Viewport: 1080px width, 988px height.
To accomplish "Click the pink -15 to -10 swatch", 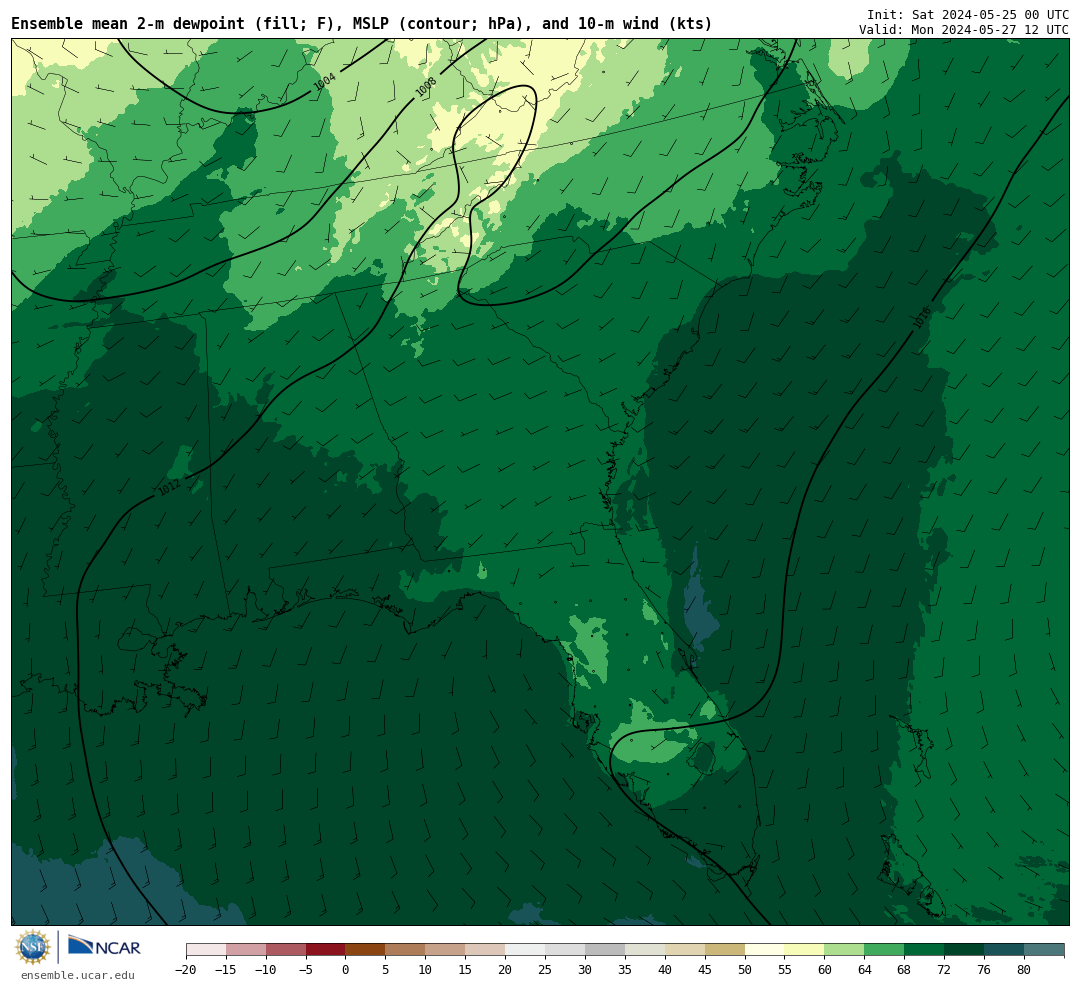I will coord(246,950).
